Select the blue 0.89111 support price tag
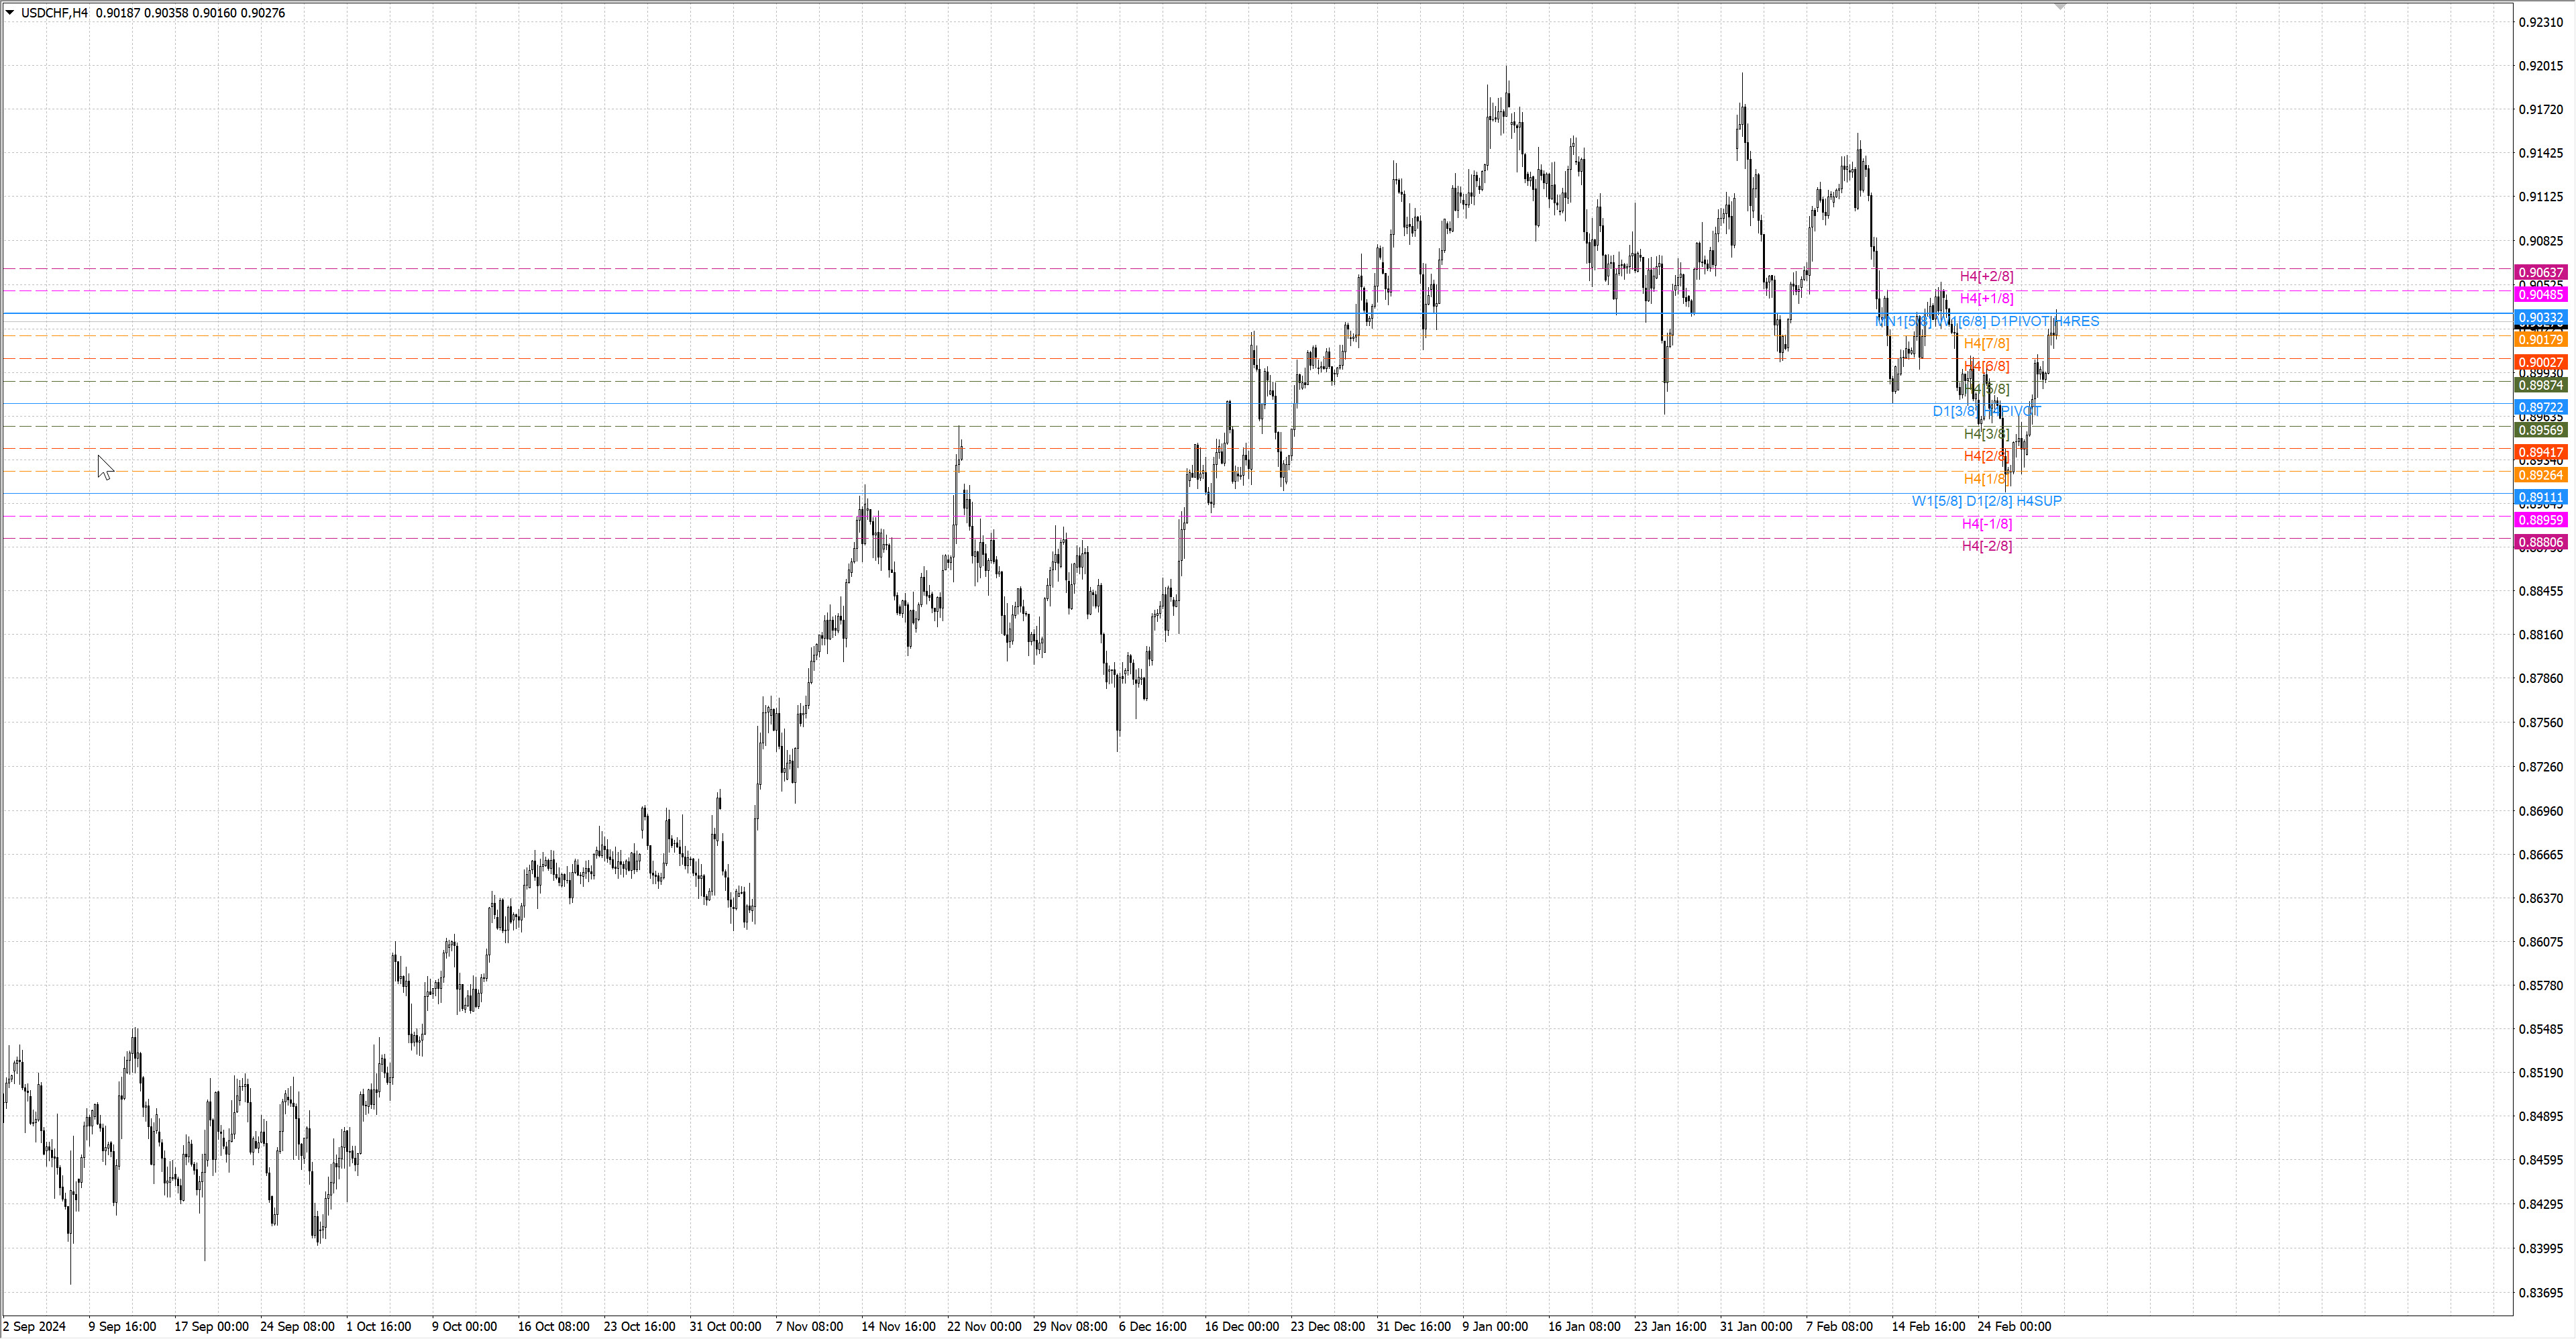This screenshot has height=1339, width=2576. point(2540,498)
